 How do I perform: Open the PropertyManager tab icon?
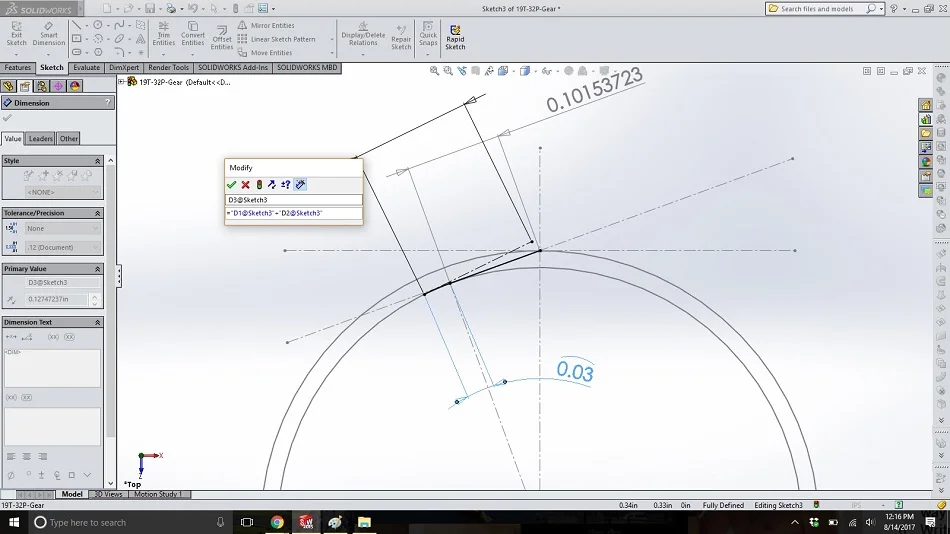tap(25, 86)
